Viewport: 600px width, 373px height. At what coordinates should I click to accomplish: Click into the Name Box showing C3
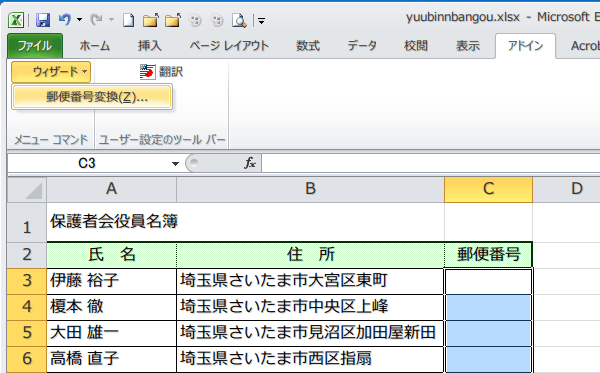tap(86, 163)
